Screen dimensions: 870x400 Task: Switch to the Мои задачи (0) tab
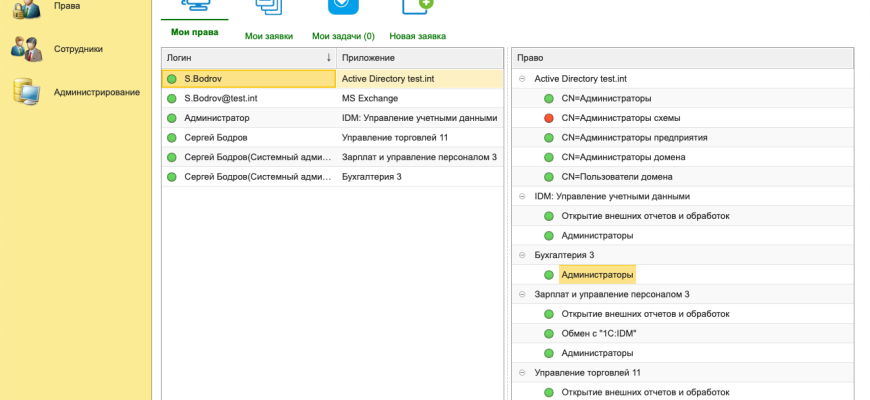tap(343, 36)
